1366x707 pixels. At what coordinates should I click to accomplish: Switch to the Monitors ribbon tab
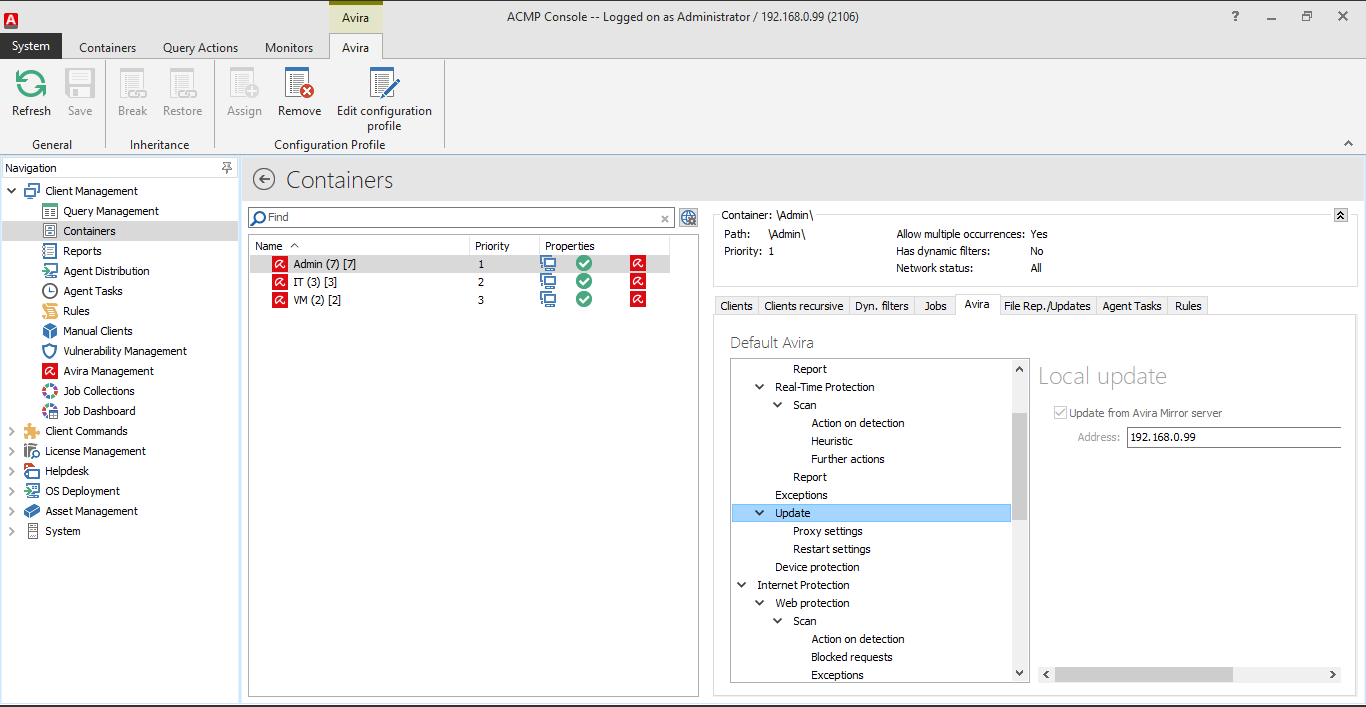289,47
